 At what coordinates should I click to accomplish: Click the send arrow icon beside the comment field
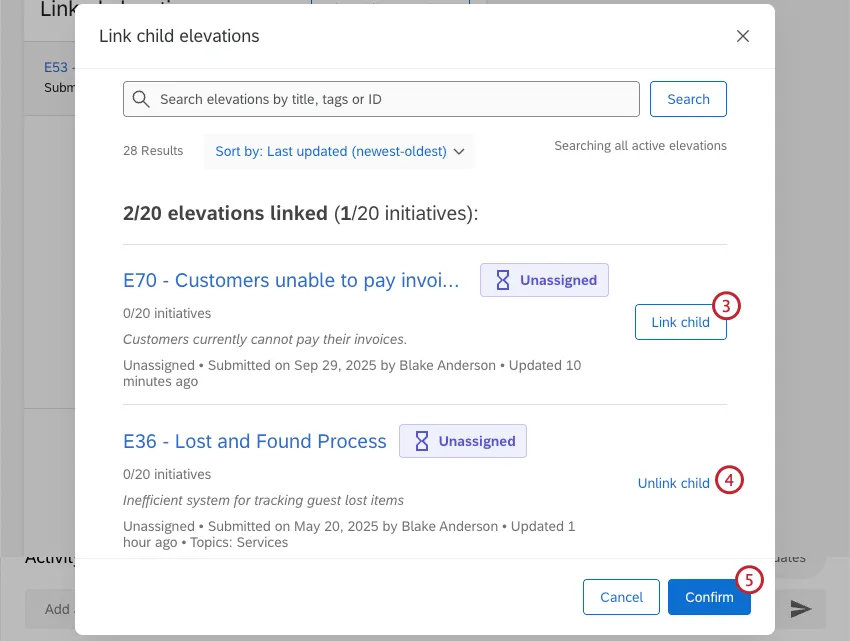click(x=803, y=608)
